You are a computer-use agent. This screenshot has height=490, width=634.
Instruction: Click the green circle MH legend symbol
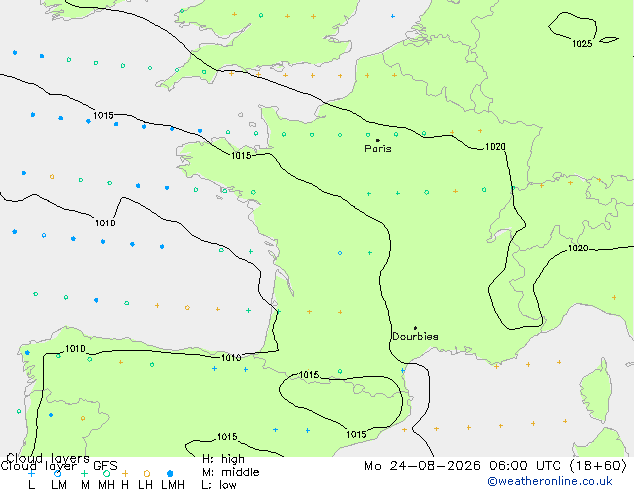coord(106,473)
